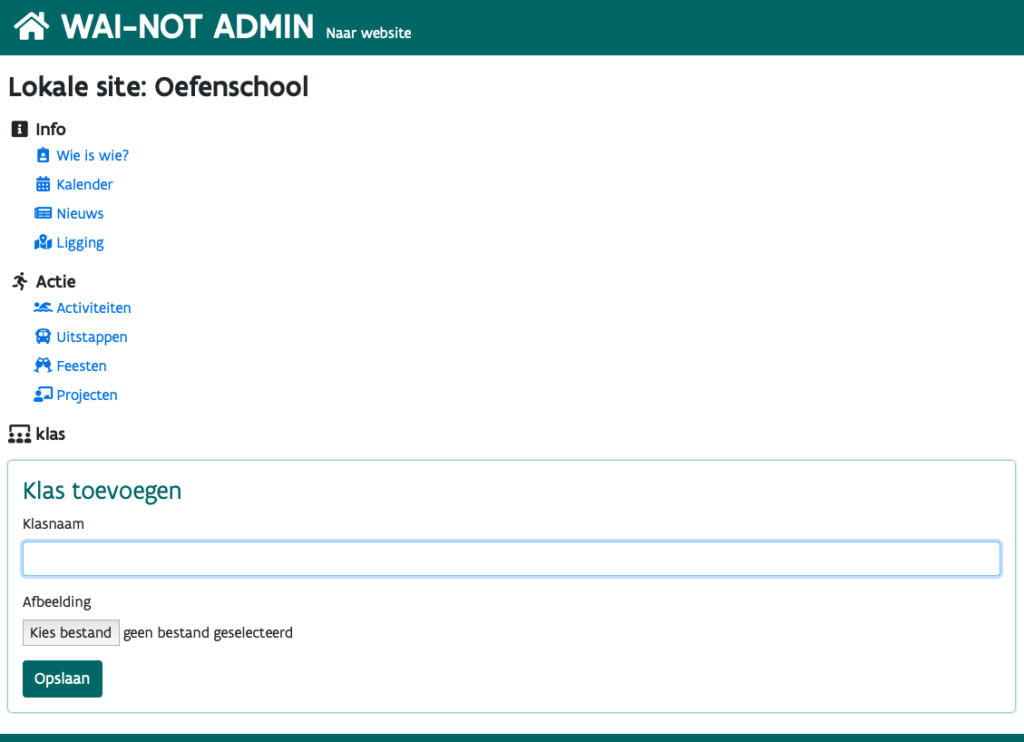Click the Klasnaam label
This screenshot has width=1024, height=742.
click(x=54, y=524)
